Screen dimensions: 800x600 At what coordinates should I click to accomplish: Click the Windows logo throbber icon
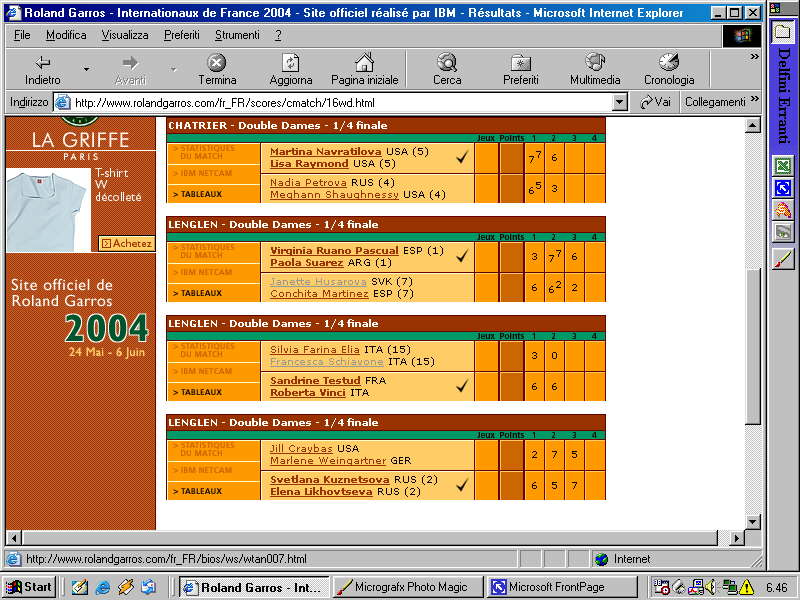742,36
